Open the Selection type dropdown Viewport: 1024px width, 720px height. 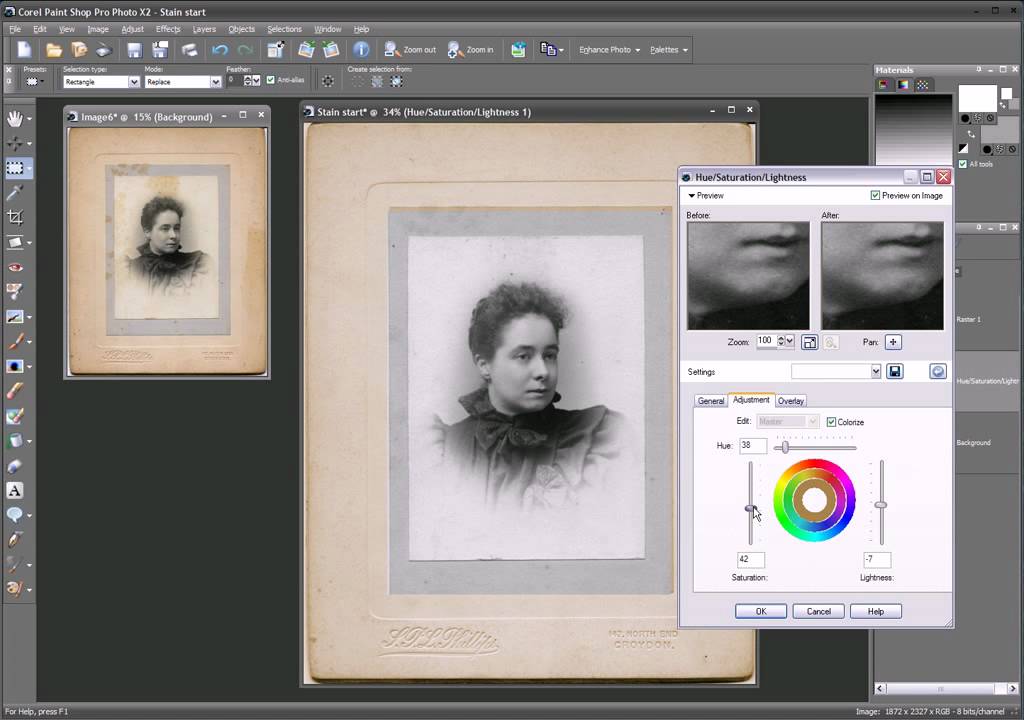click(134, 82)
